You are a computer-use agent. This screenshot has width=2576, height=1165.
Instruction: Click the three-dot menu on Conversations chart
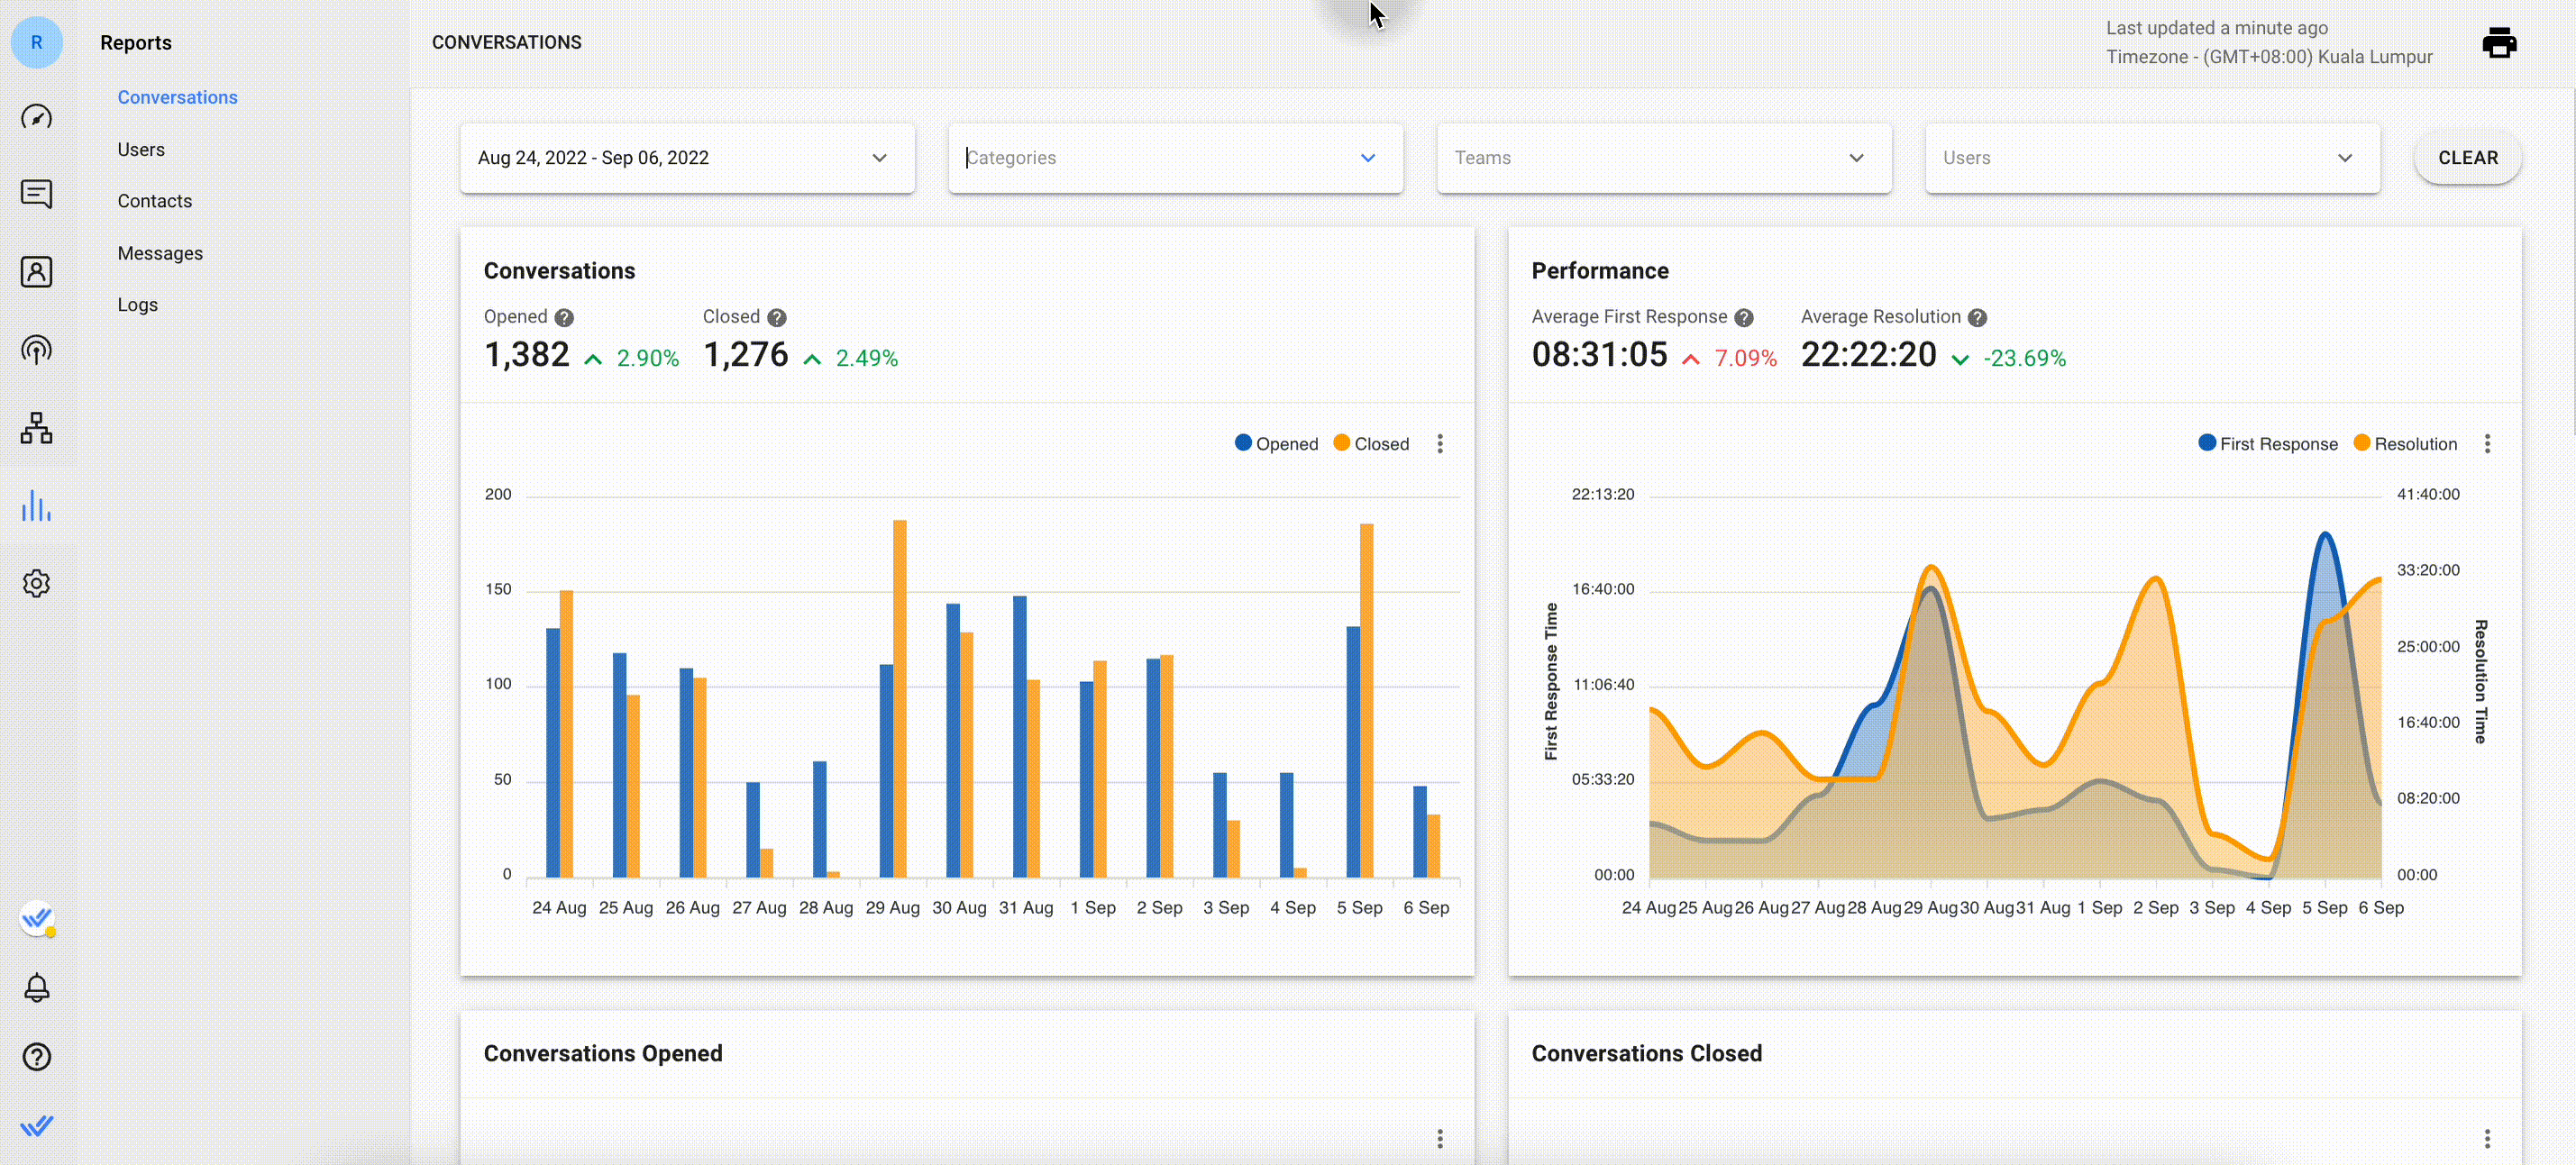point(1441,443)
